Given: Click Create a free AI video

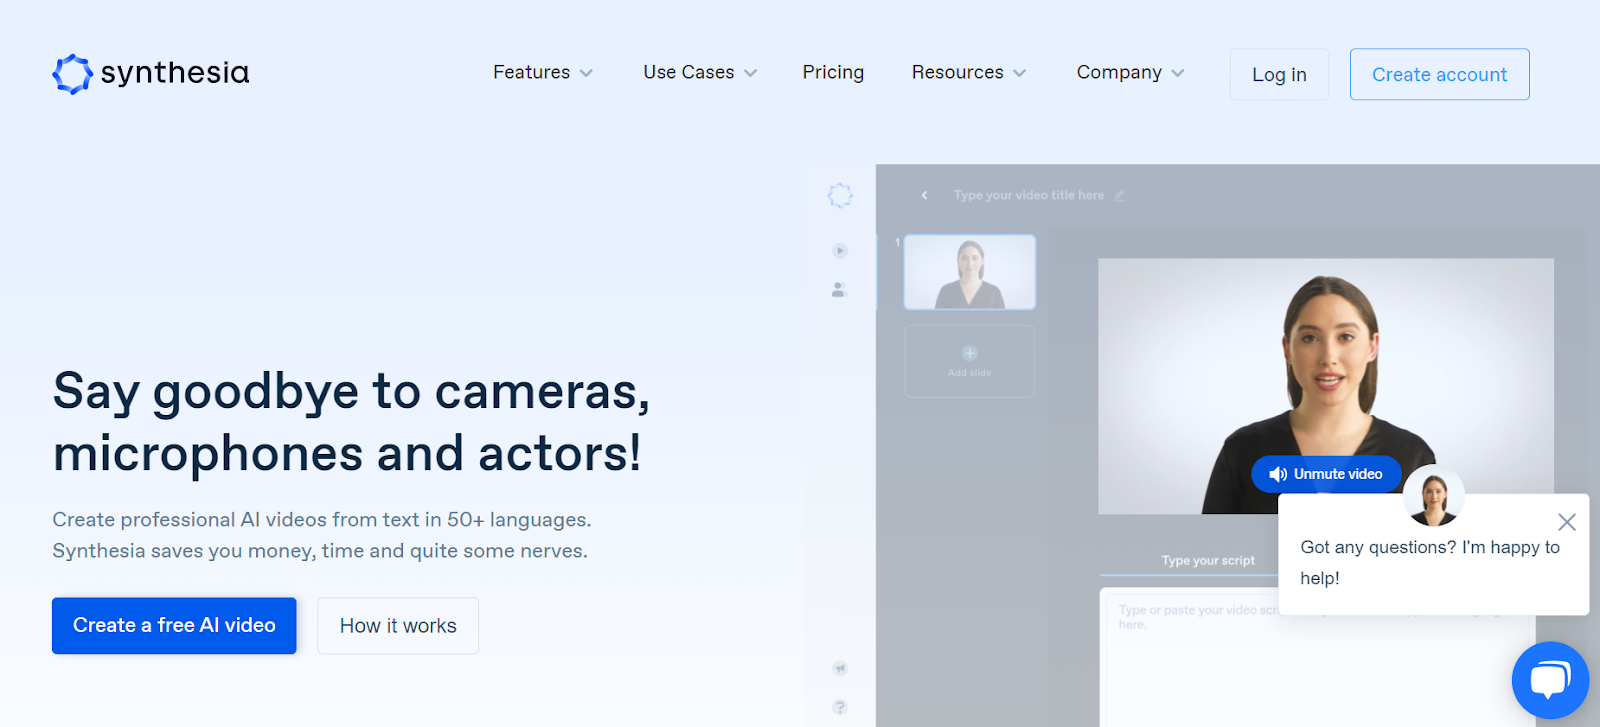Looking at the screenshot, I should 174,625.
